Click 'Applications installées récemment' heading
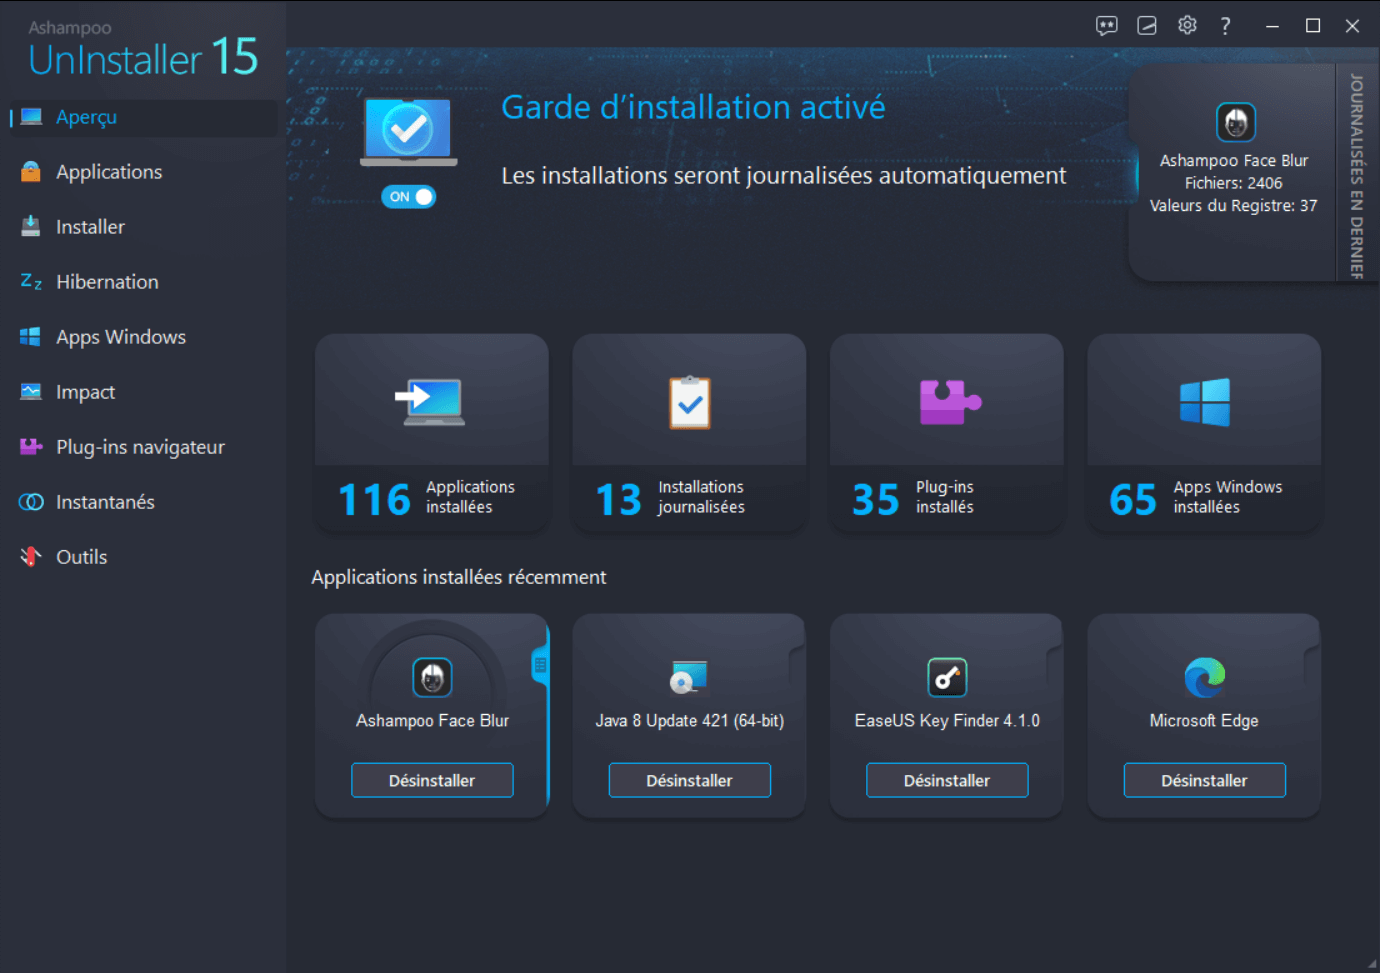The image size is (1380, 973). tap(458, 577)
